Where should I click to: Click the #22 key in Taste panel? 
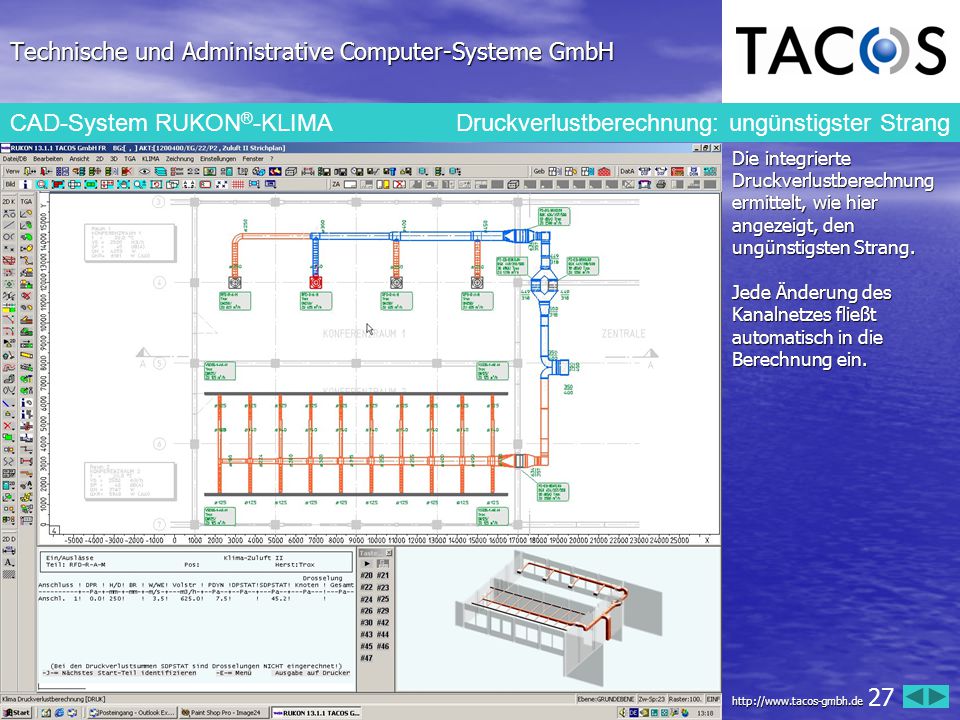(x=366, y=587)
